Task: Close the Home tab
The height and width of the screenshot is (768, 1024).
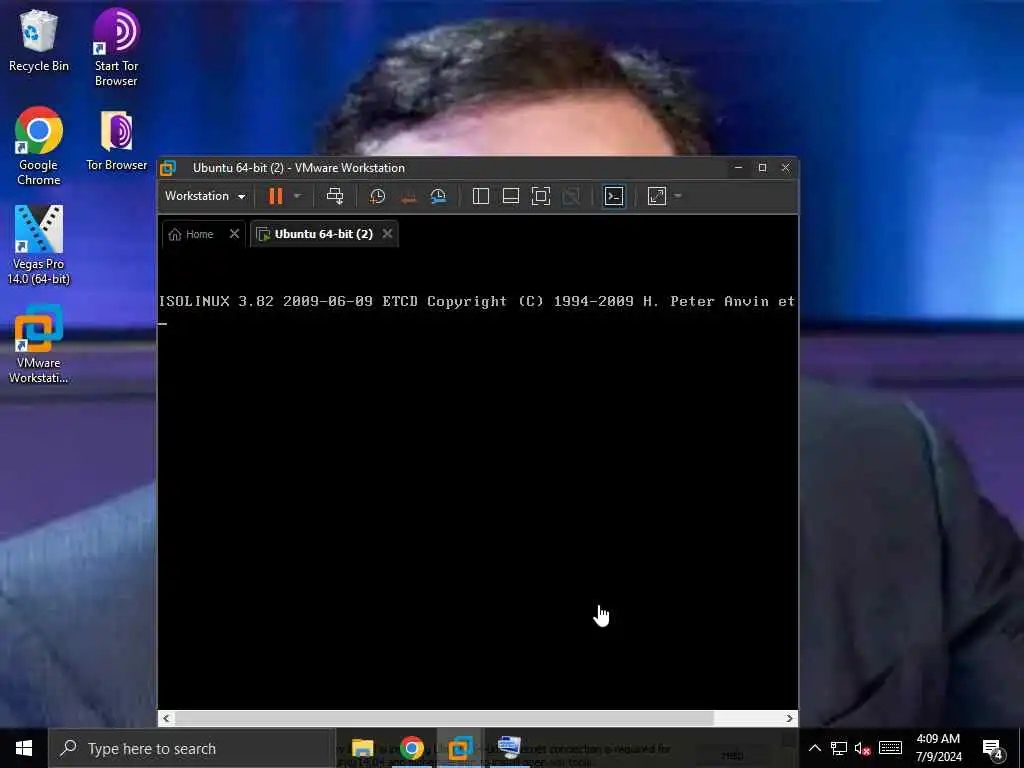Action: tap(234, 234)
